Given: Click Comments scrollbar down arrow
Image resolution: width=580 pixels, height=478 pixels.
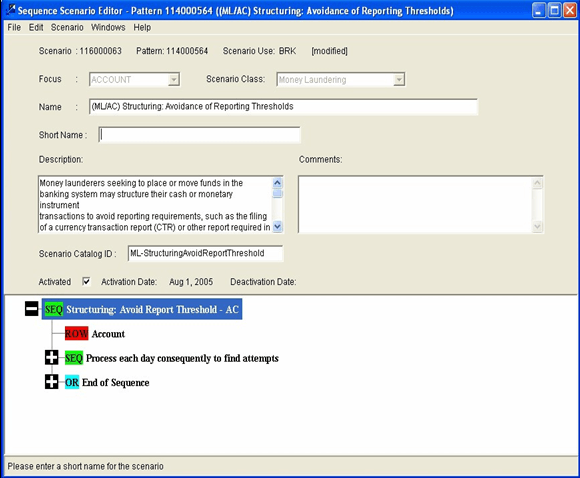Looking at the screenshot, I should pyautogui.click(x=537, y=226).
